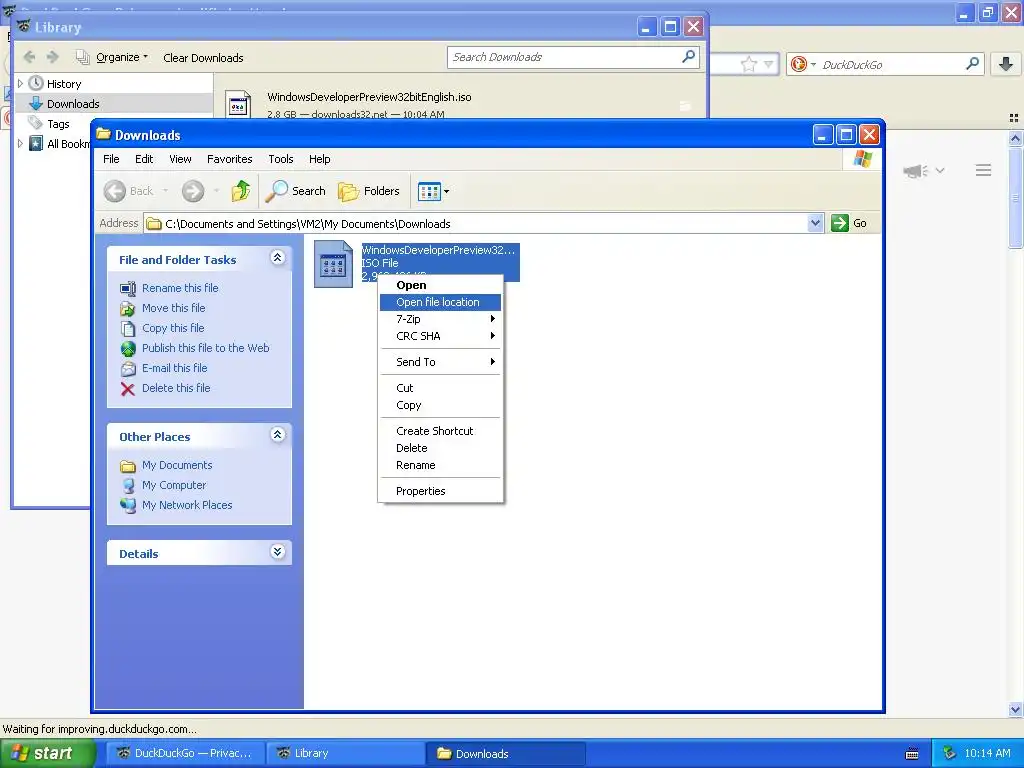Collapse the Other Places panel

pyautogui.click(x=278, y=434)
